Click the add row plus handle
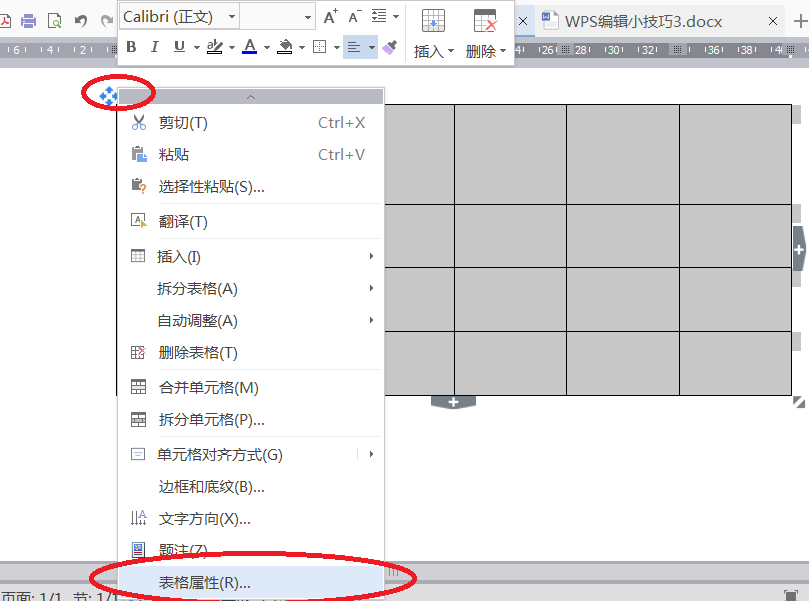Image resolution: width=809 pixels, height=601 pixels. pos(453,402)
